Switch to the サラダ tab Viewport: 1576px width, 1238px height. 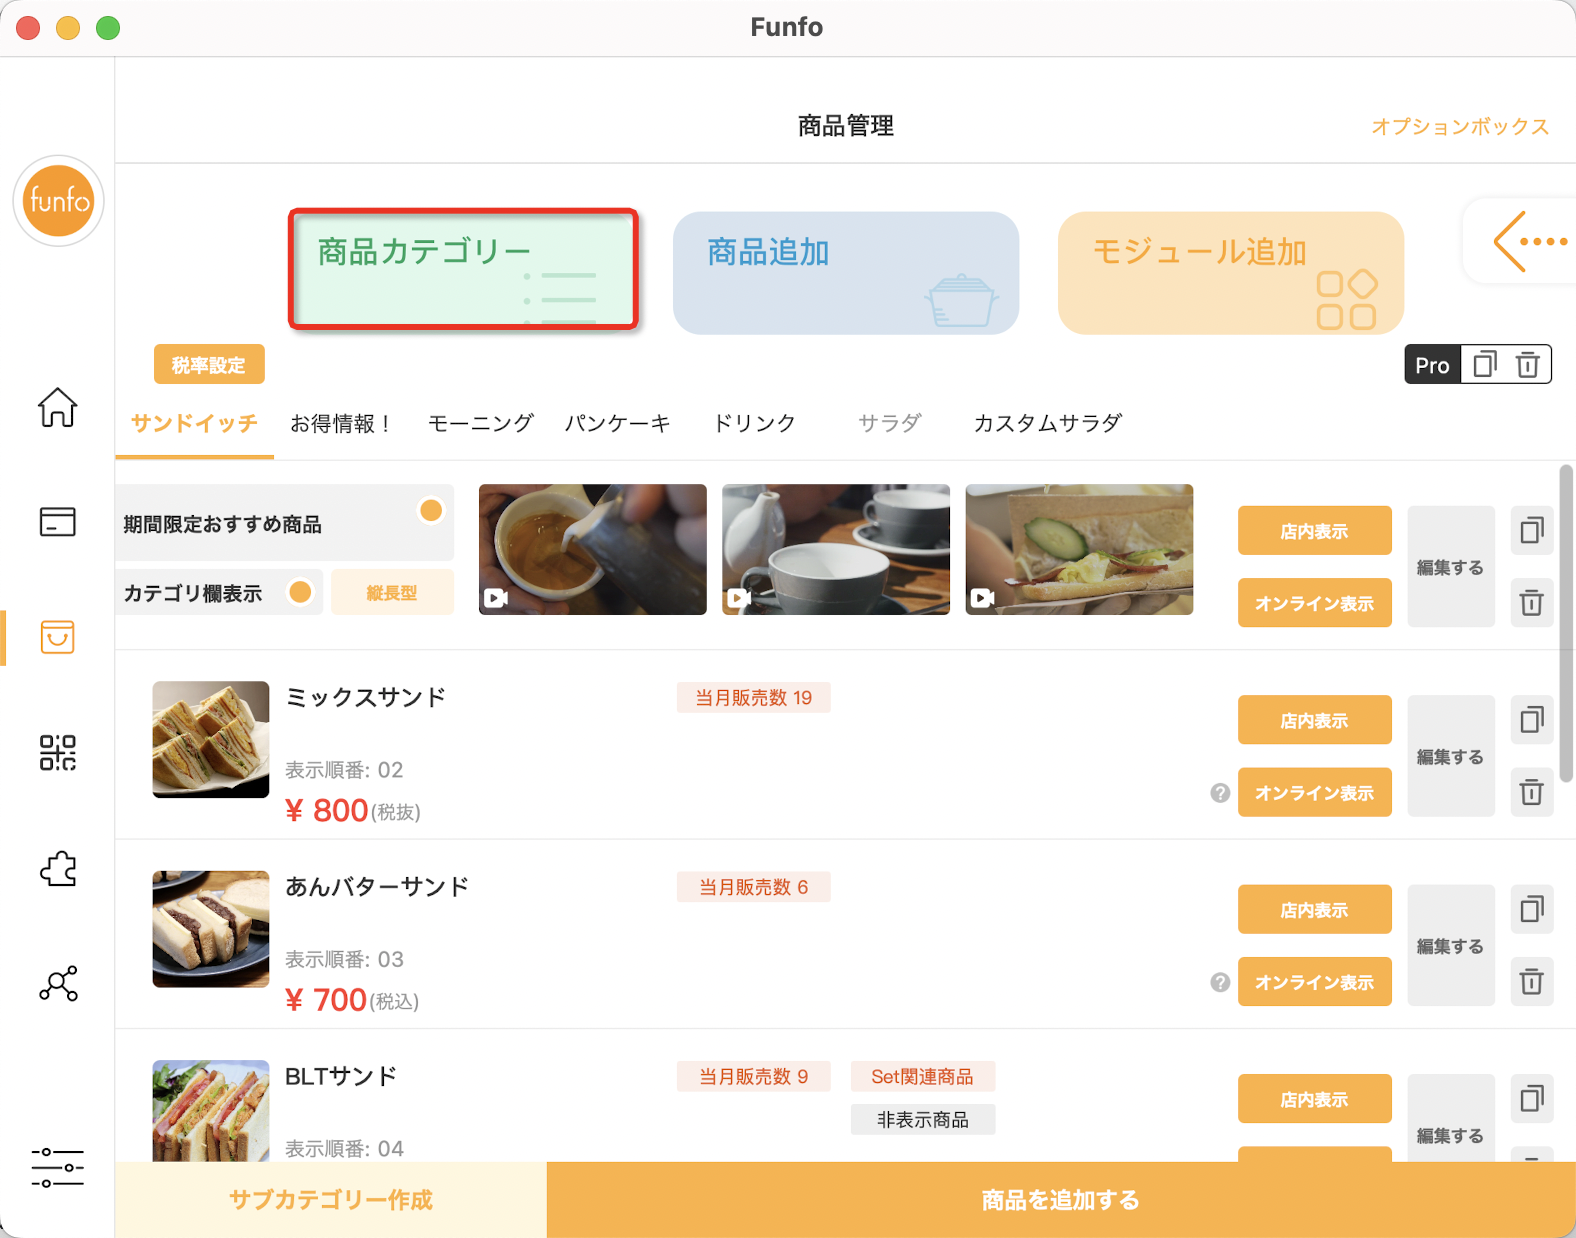889,423
